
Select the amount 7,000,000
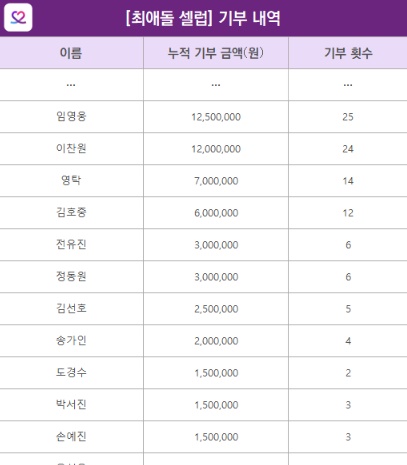tap(216, 181)
